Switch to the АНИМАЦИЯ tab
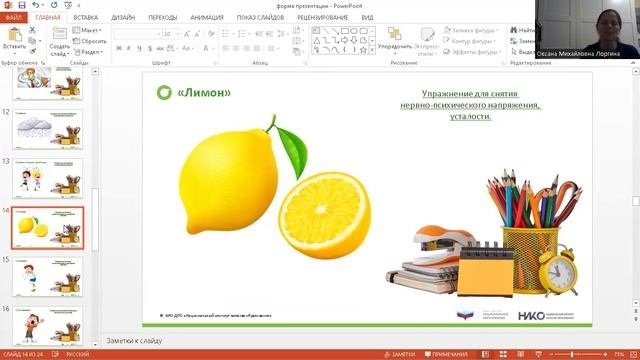This screenshot has width=640, height=360. tap(207, 18)
